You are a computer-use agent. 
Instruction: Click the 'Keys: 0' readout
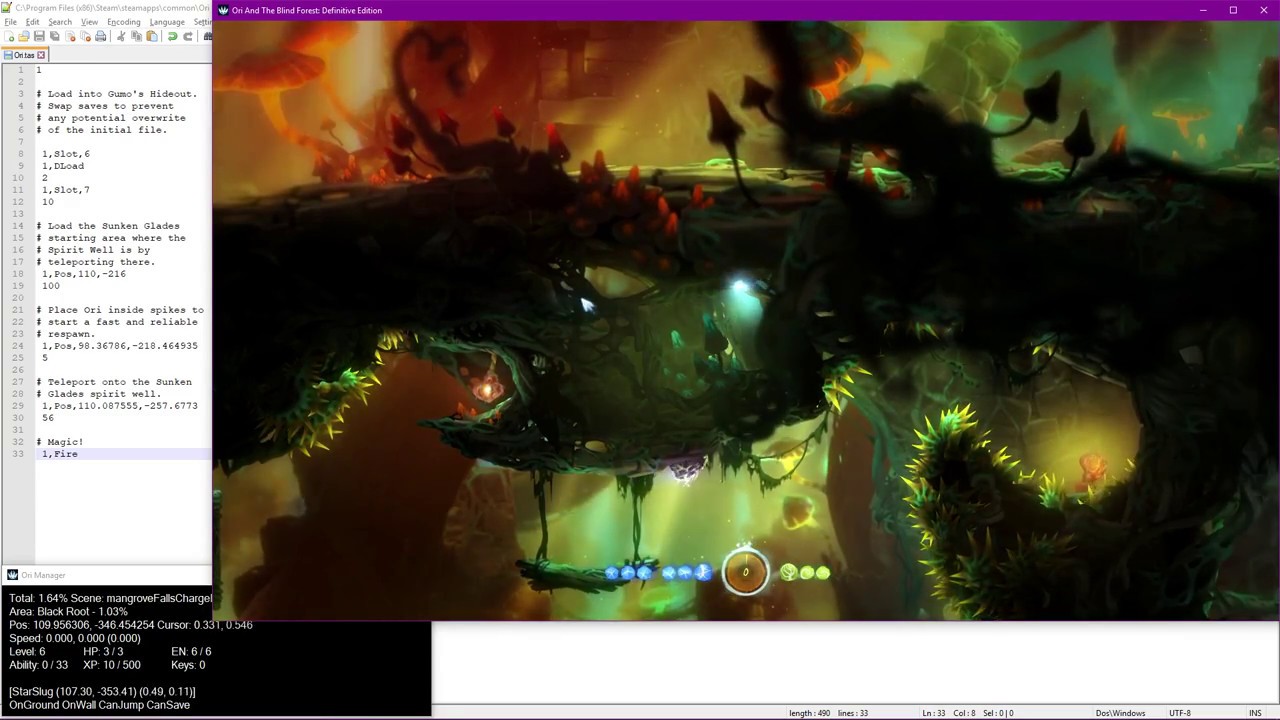[188, 665]
